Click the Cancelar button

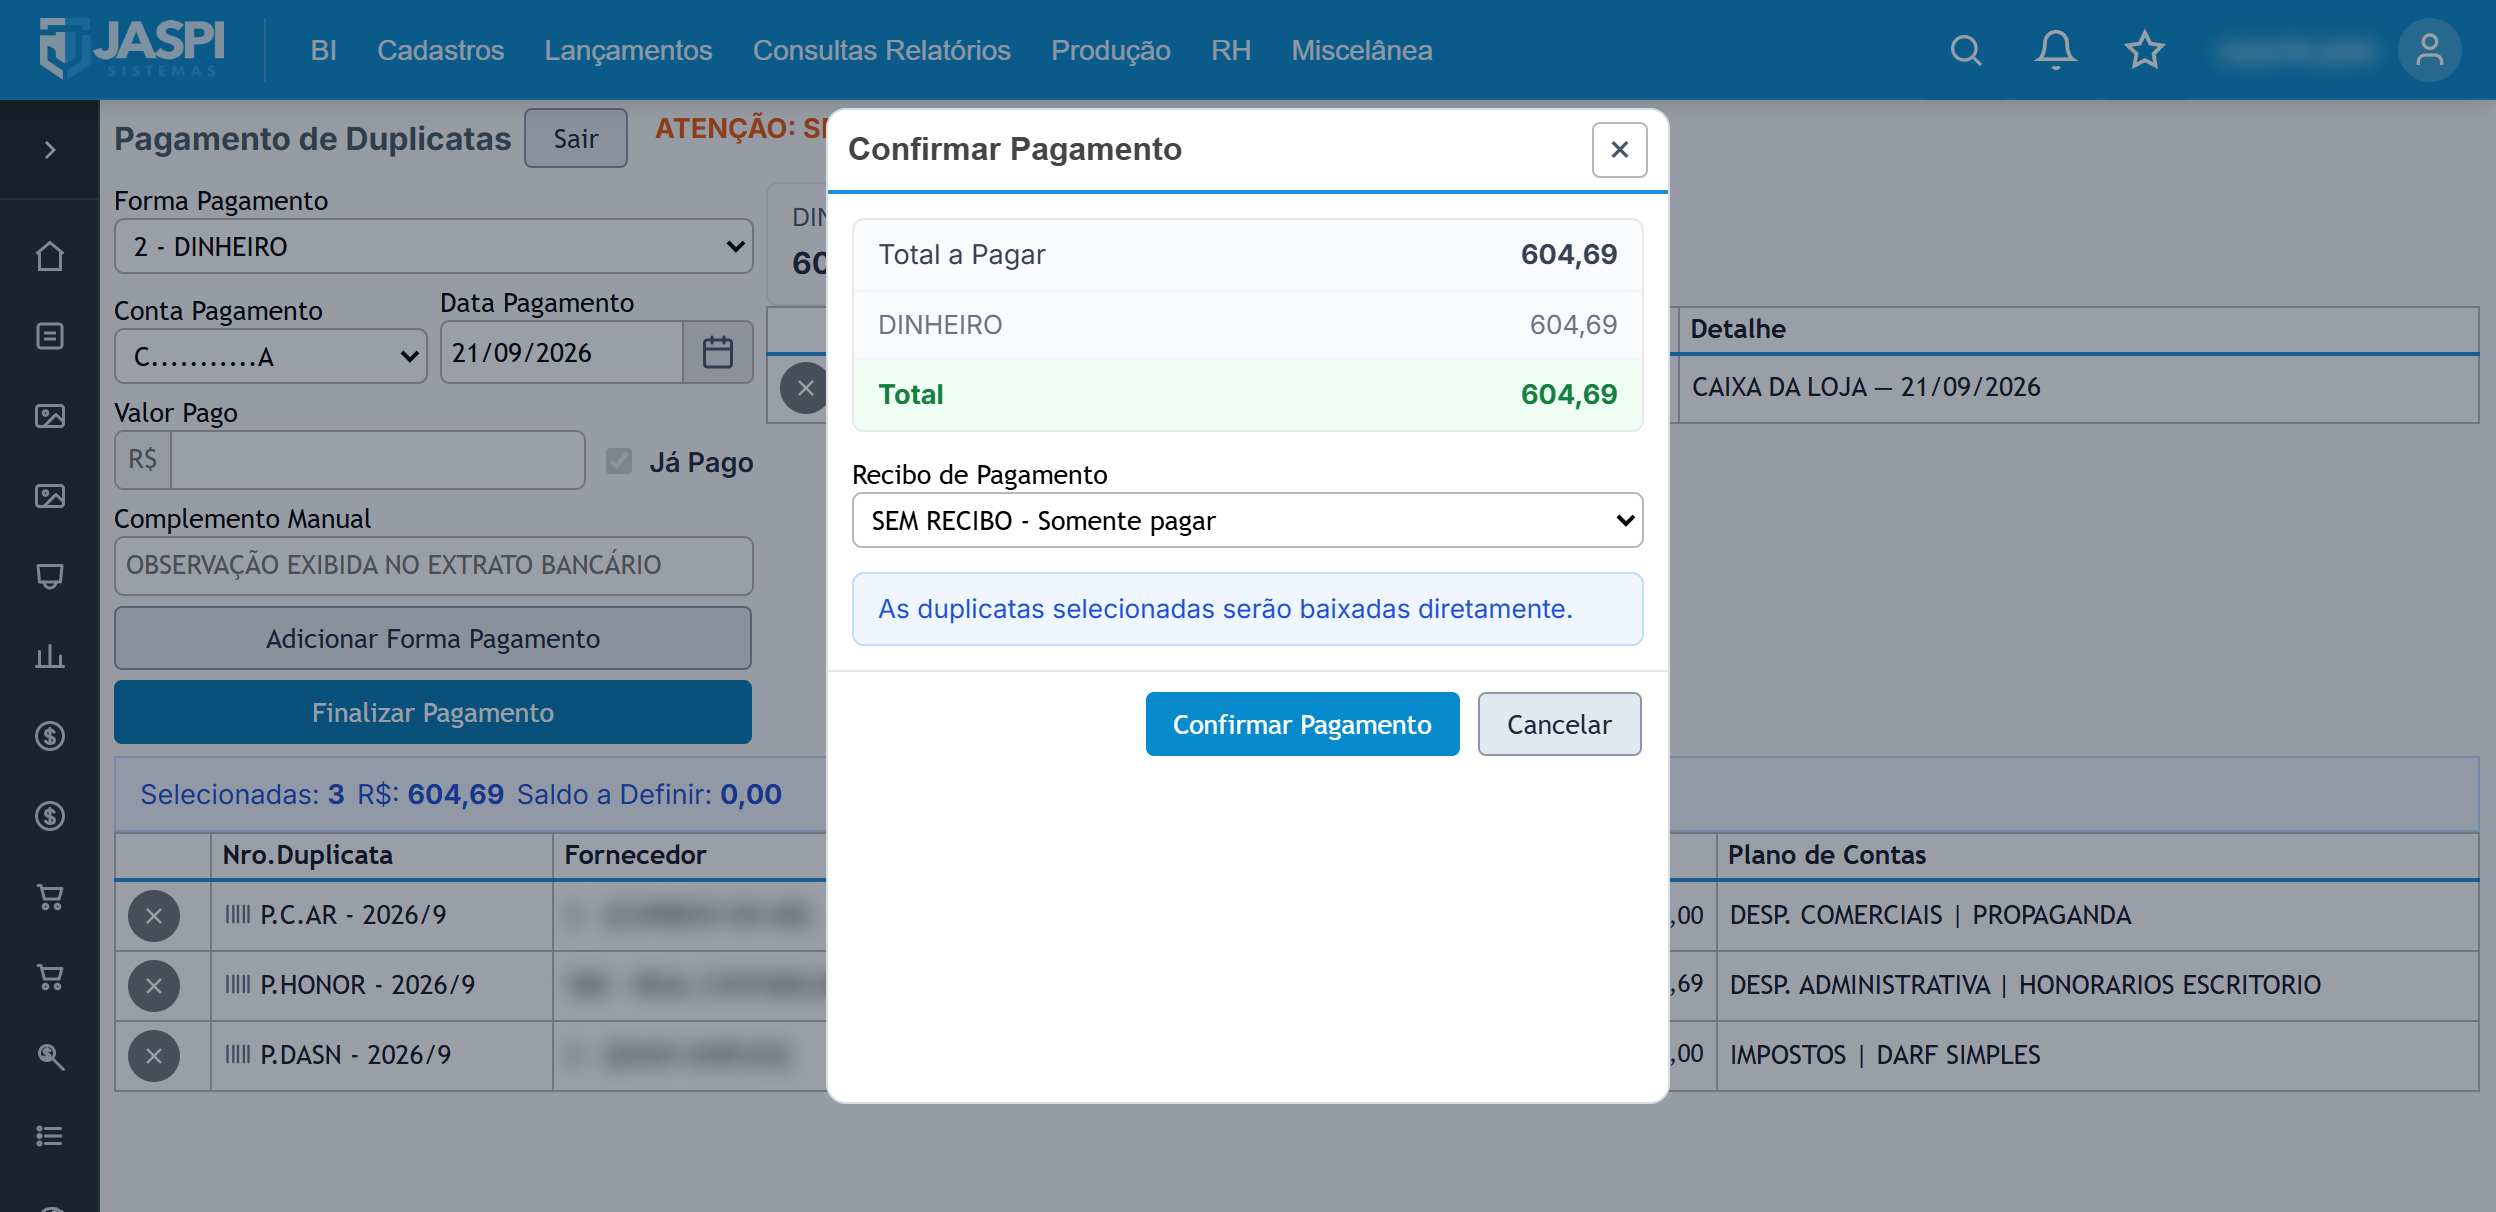point(1559,724)
